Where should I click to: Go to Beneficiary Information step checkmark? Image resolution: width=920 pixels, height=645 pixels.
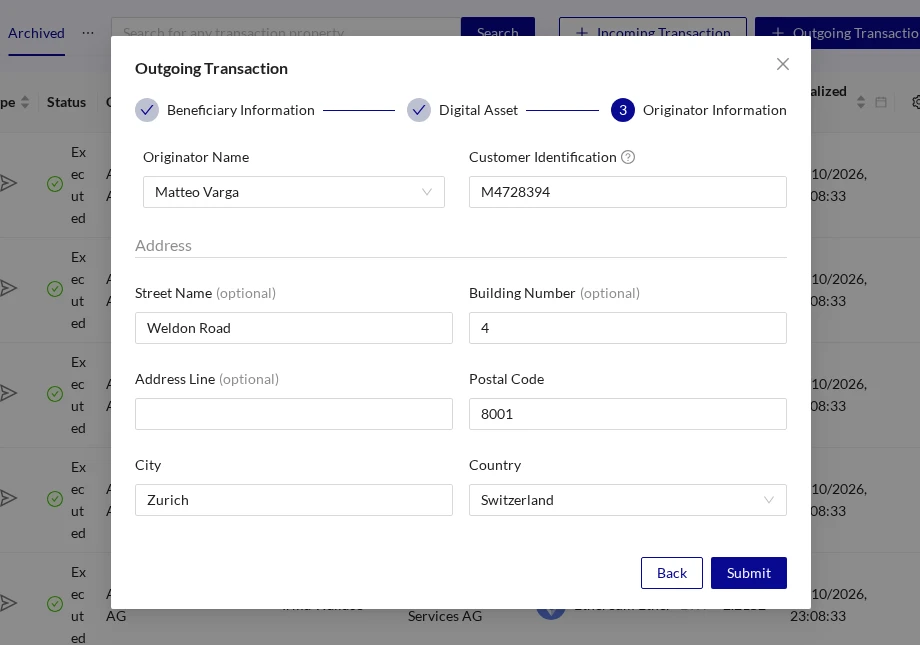pyautogui.click(x=147, y=110)
